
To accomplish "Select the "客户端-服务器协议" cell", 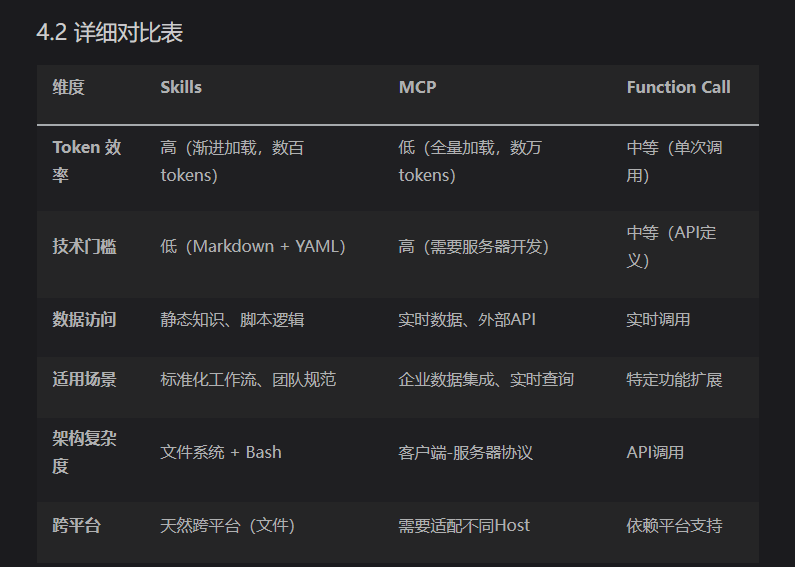I will (x=465, y=452).
